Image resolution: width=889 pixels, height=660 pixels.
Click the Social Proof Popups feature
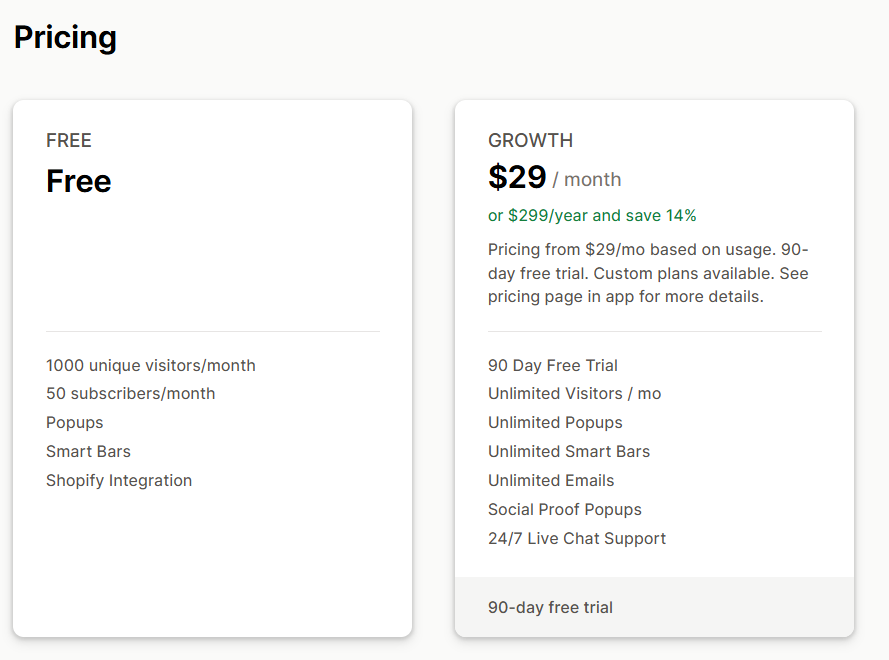coord(565,510)
